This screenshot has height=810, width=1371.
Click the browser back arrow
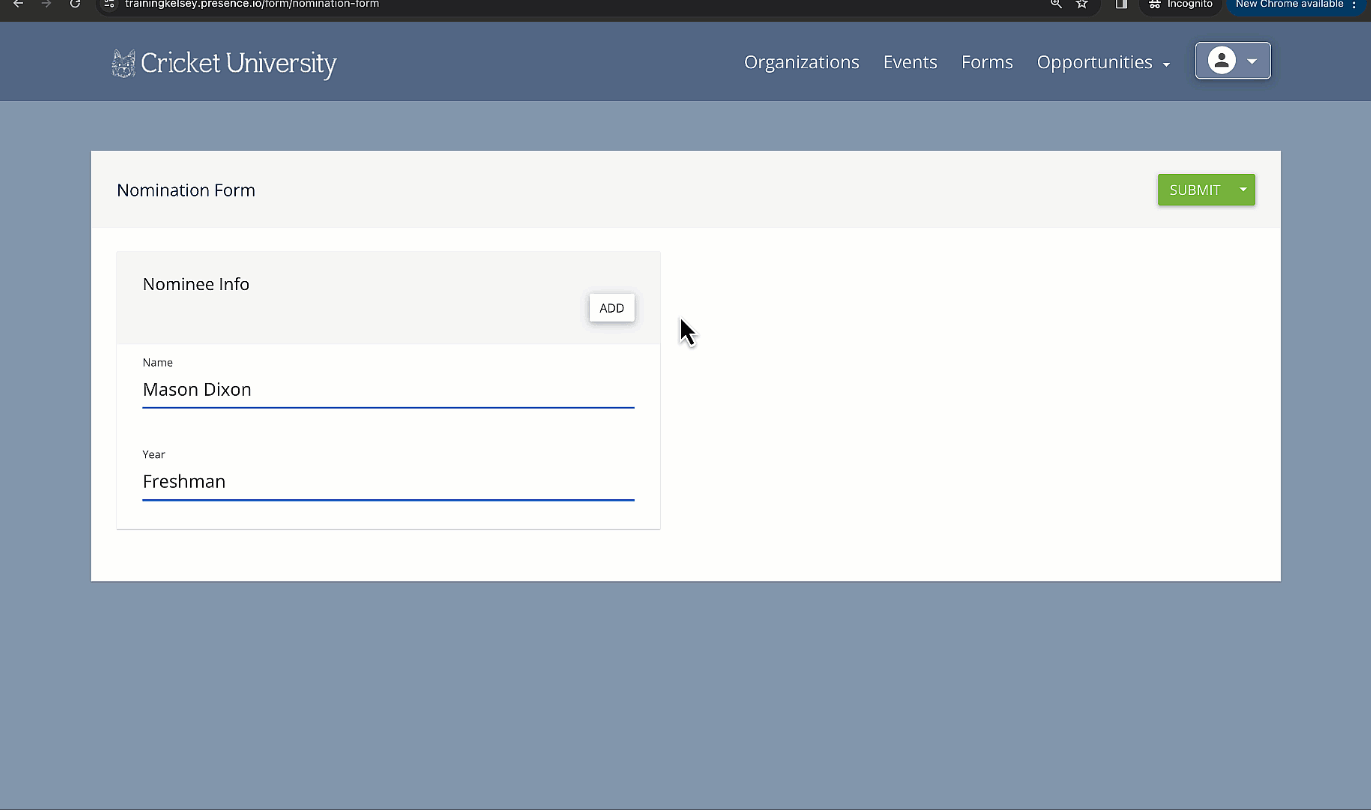pyautogui.click(x=17, y=4)
